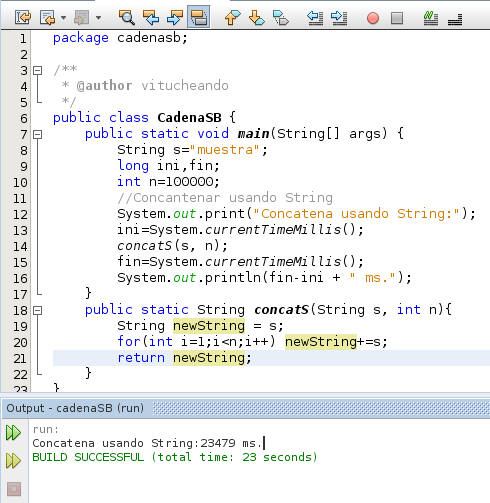490x503 pixels.
Task: Click Shift Line Right icon
Action: pos(339,17)
